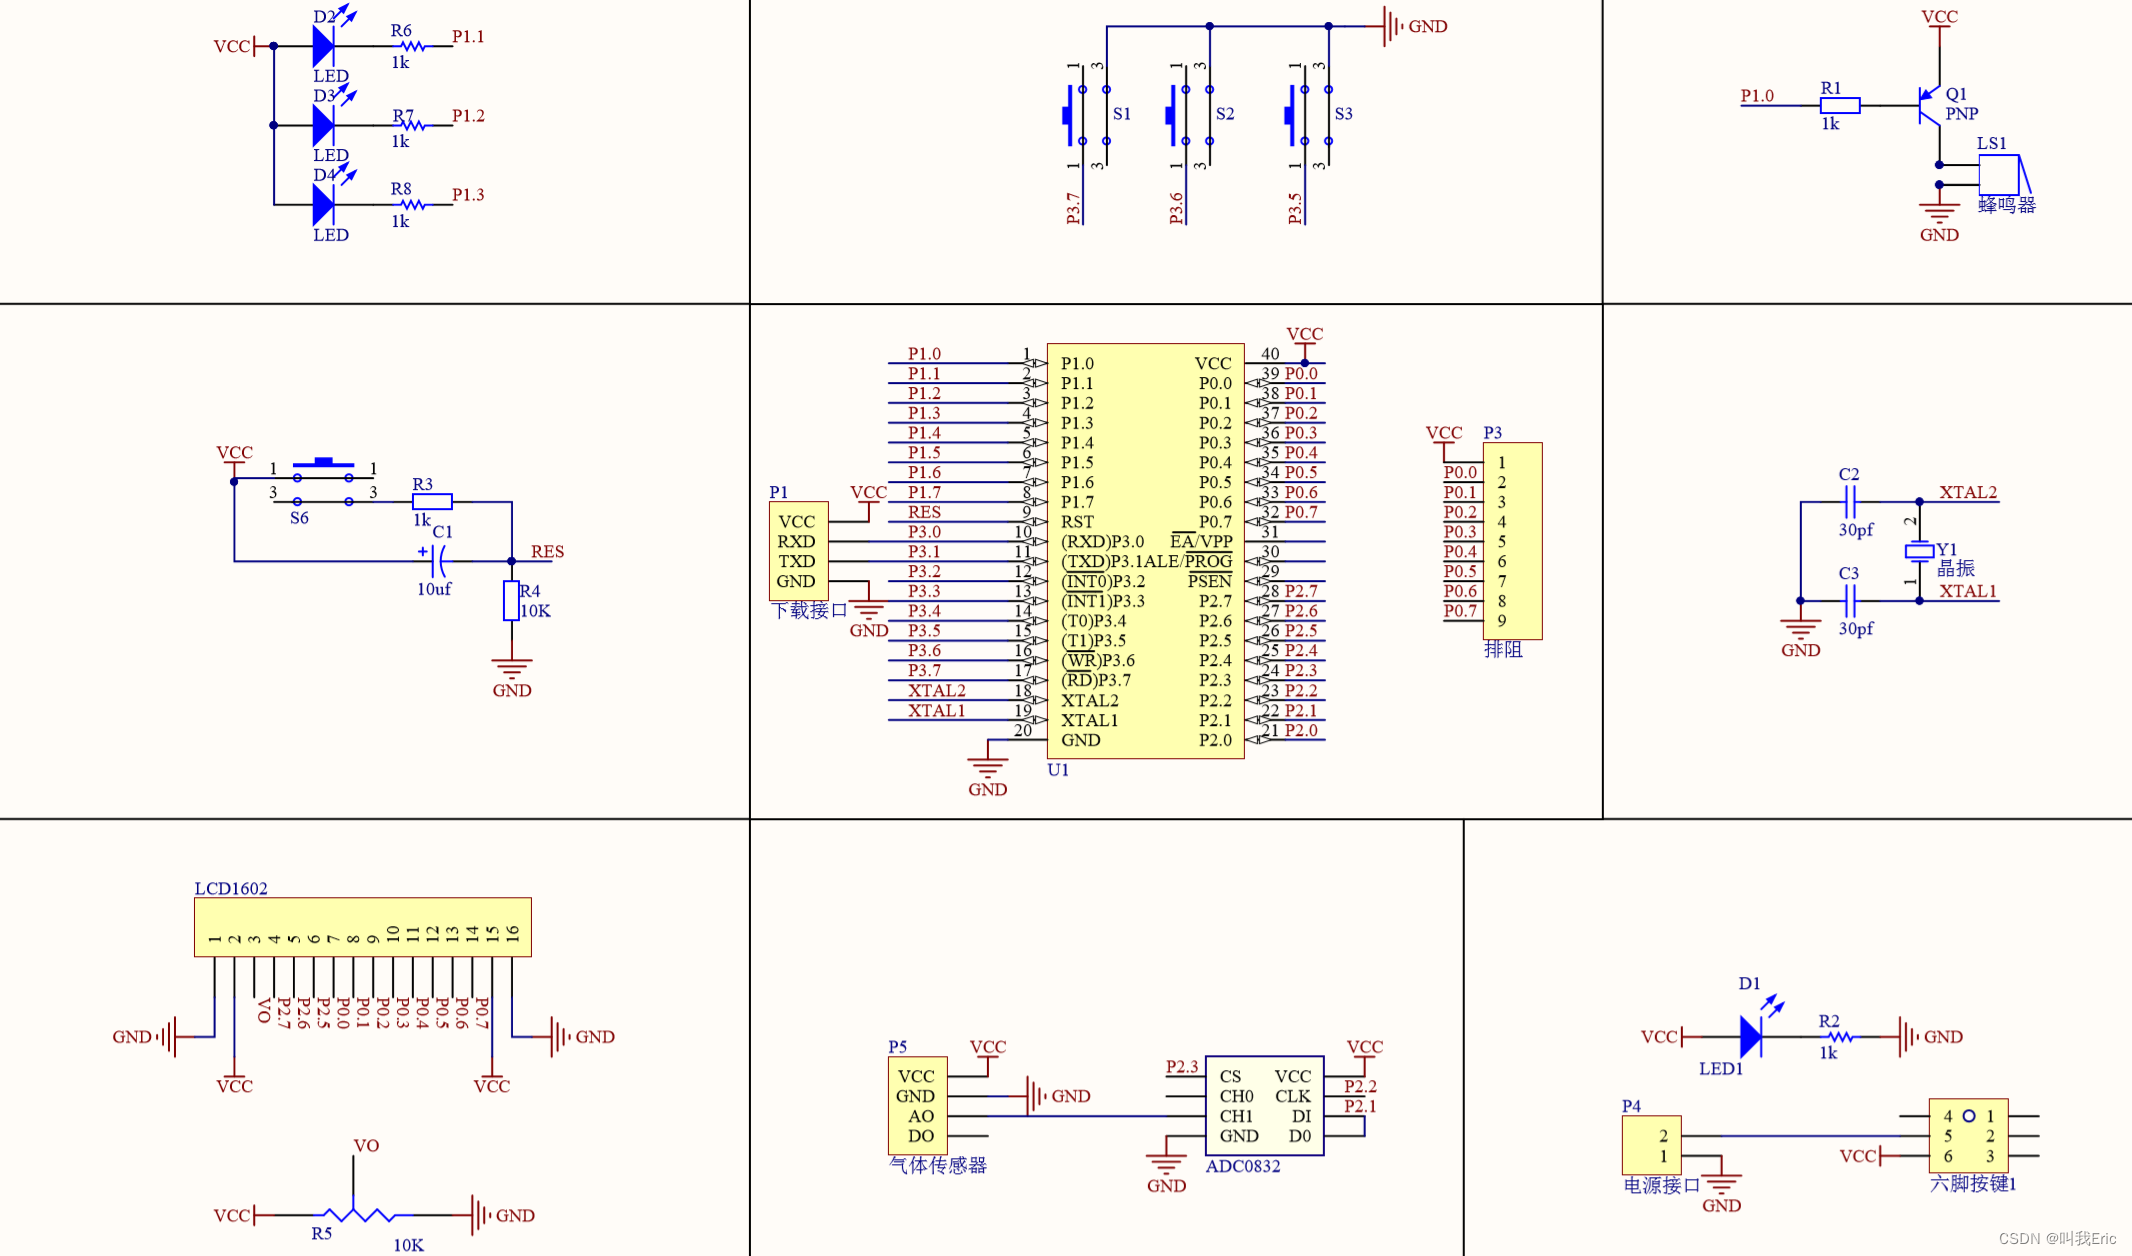
Task: Click the LED1 designator text
Action: (x=1721, y=1069)
